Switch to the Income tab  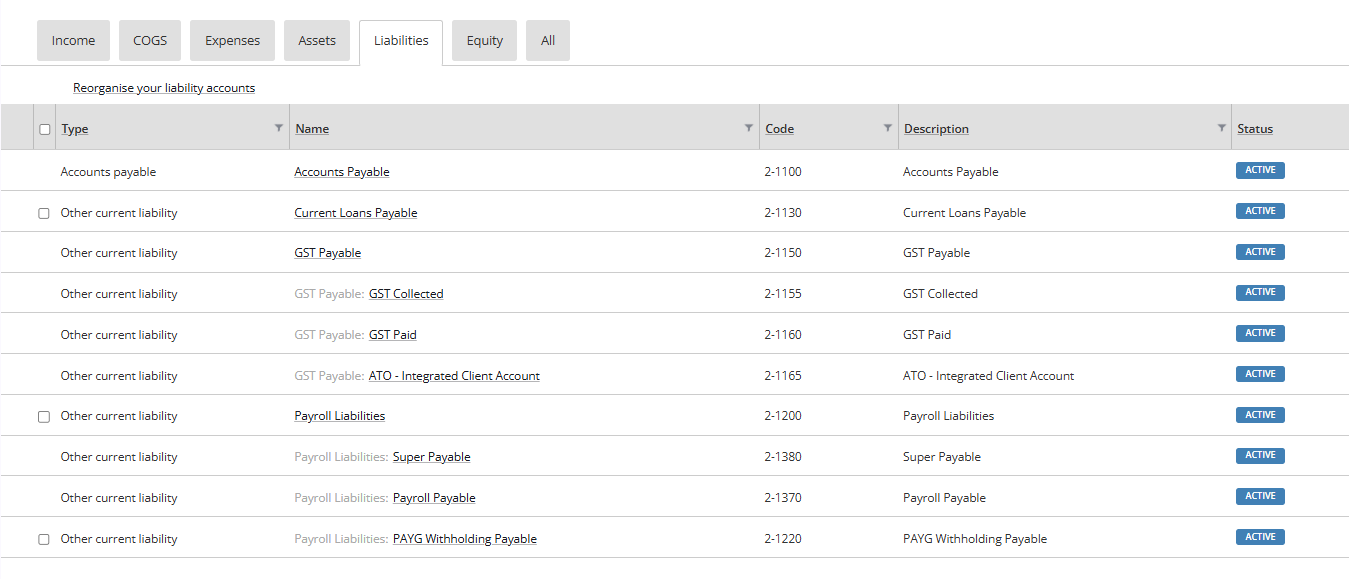73,40
